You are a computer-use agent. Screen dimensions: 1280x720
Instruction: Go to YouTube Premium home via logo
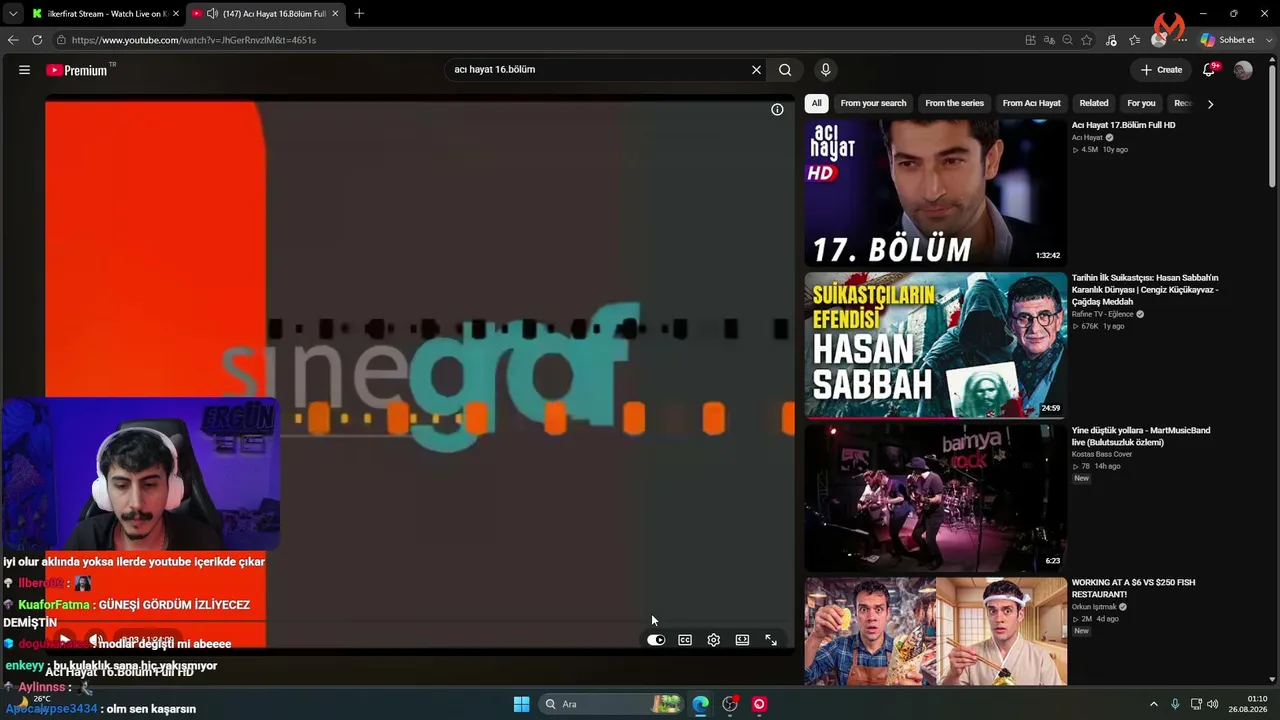77,70
